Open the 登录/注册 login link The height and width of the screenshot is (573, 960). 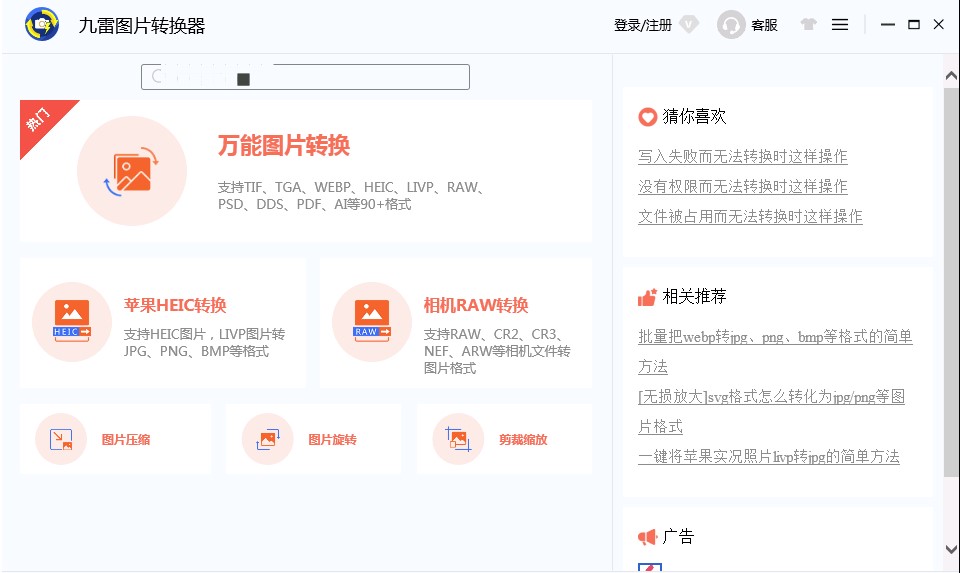642,25
